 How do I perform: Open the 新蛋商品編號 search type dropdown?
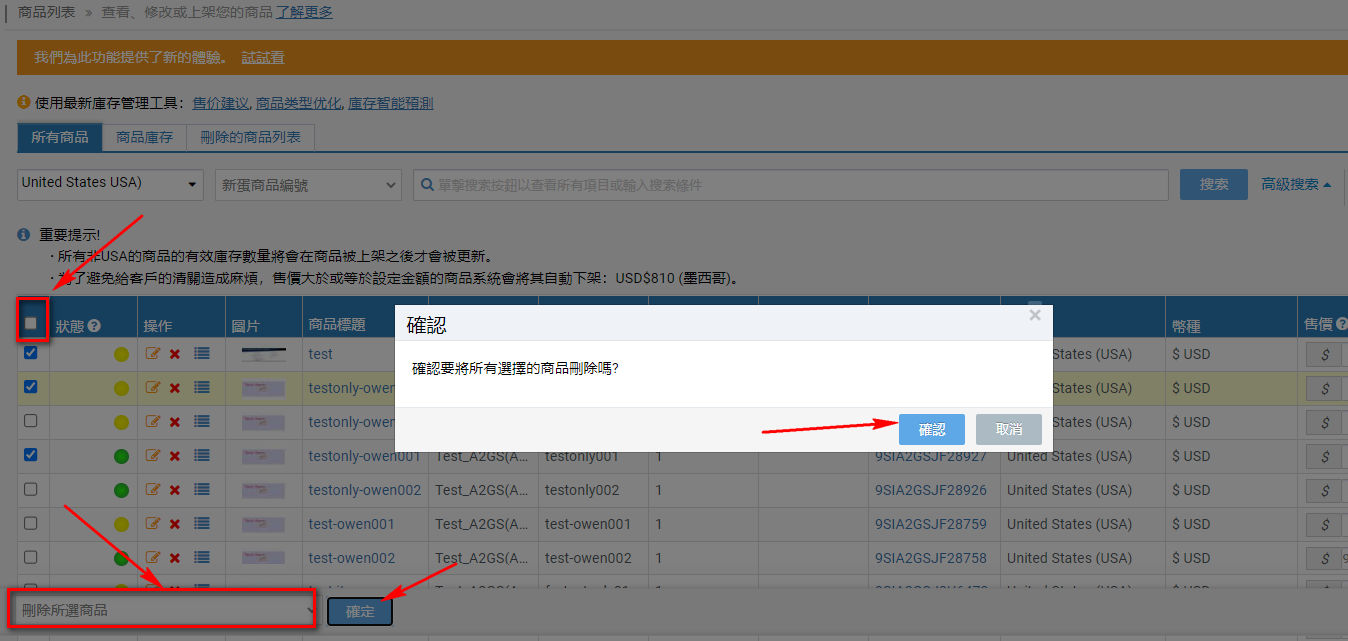pyautogui.click(x=308, y=185)
